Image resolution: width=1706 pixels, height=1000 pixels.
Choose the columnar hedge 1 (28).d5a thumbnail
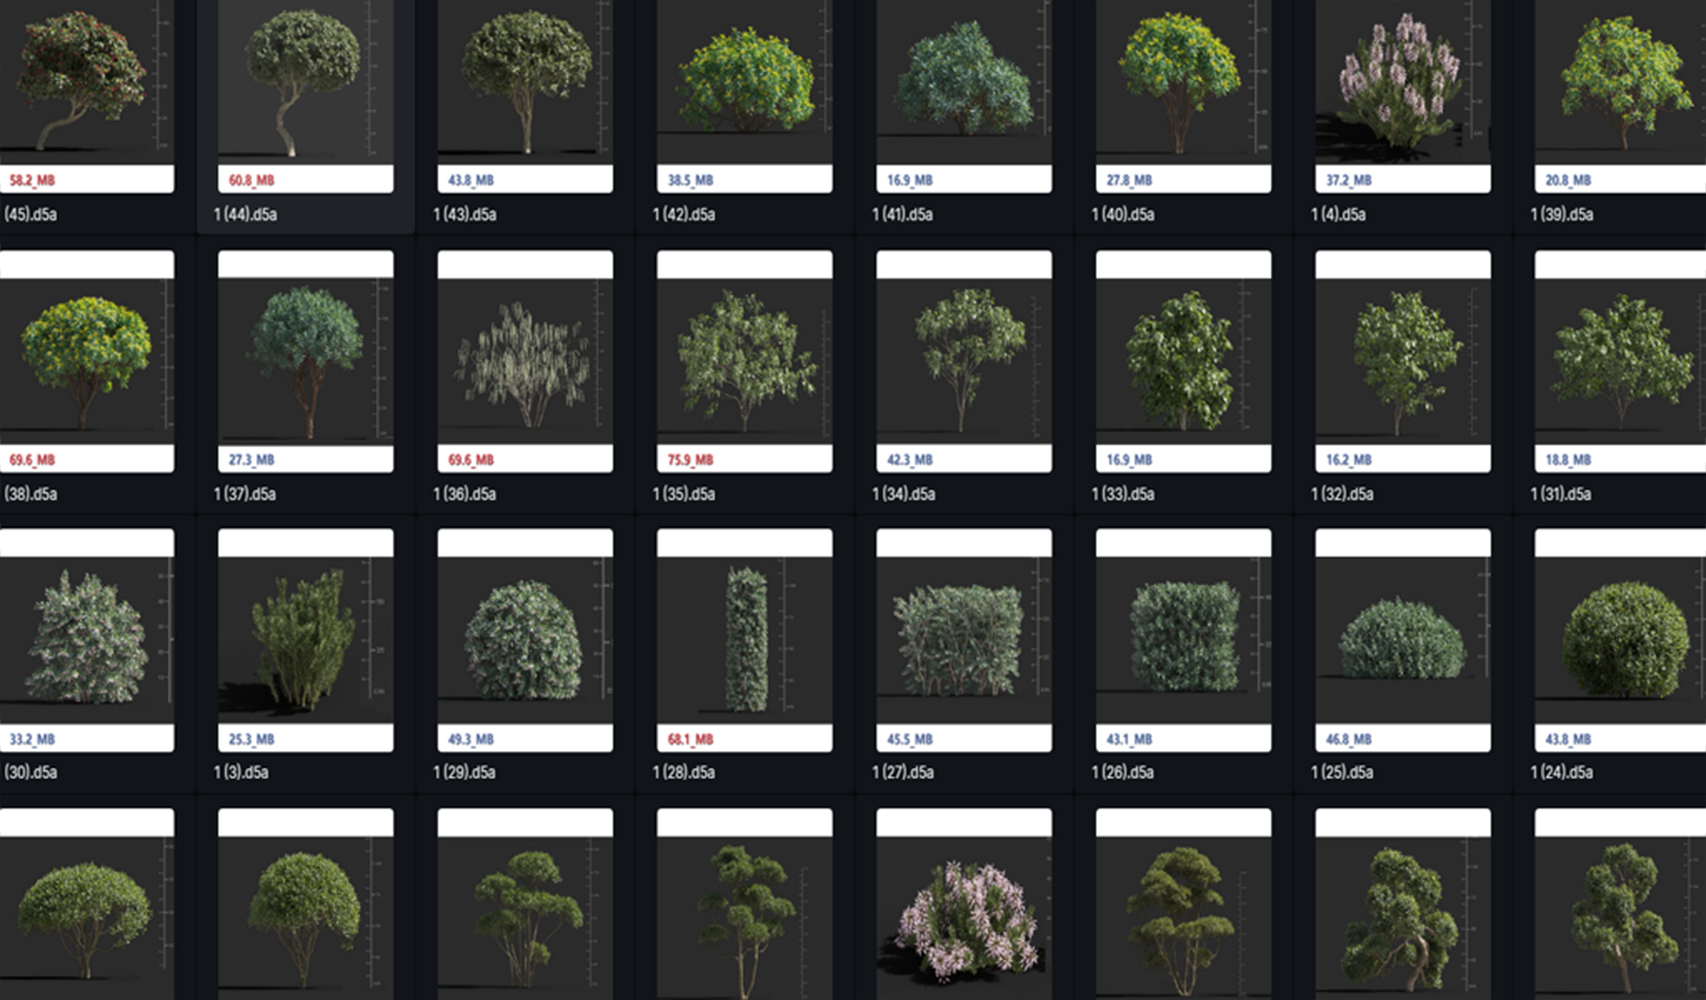pos(744,640)
